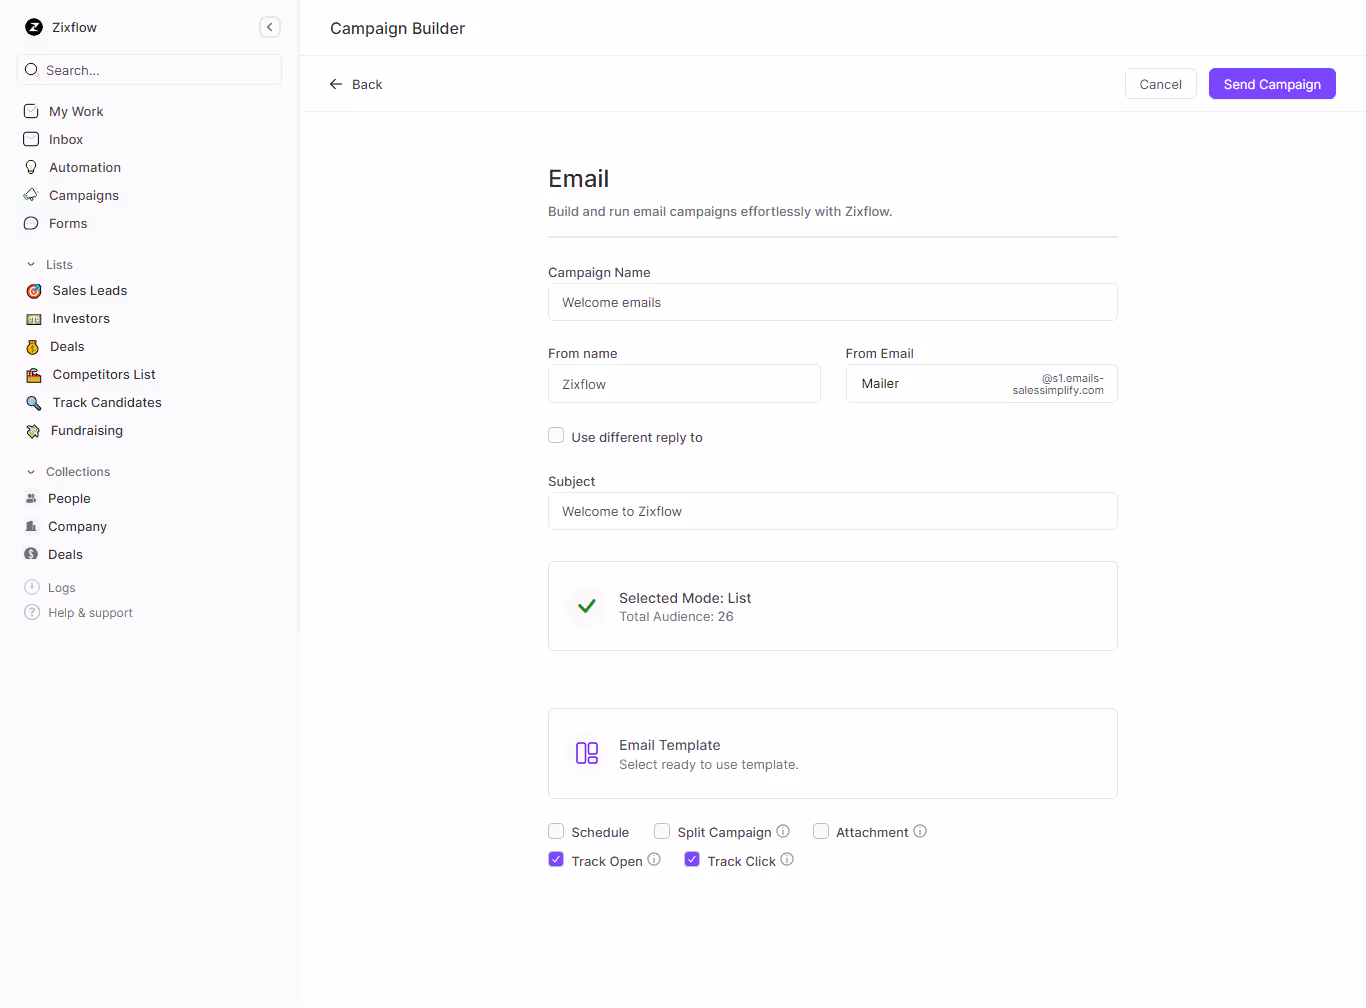
Task: Click the '@s1.emails-salessimplify.com' domain text
Action: click(1058, 384)
